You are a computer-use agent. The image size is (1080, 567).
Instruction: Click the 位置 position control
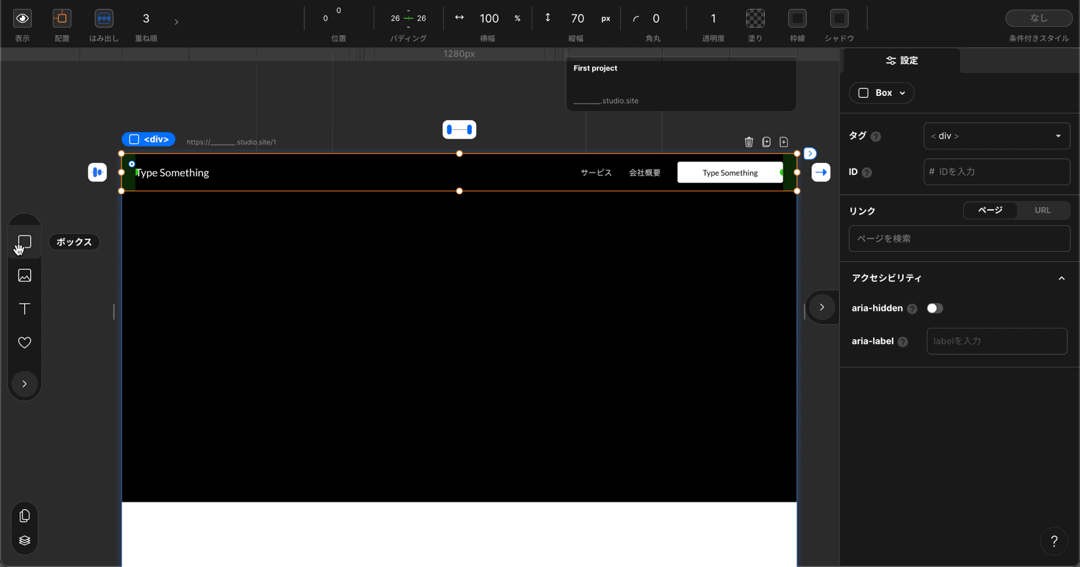coord(332,15)
